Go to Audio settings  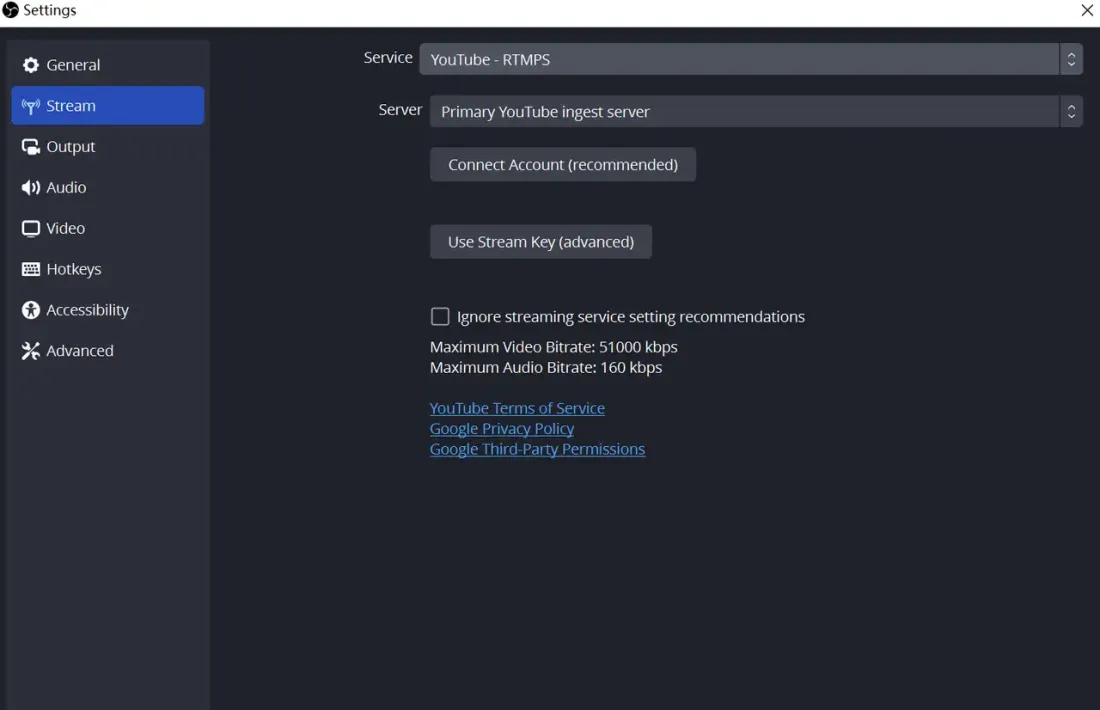pos(107,187)
